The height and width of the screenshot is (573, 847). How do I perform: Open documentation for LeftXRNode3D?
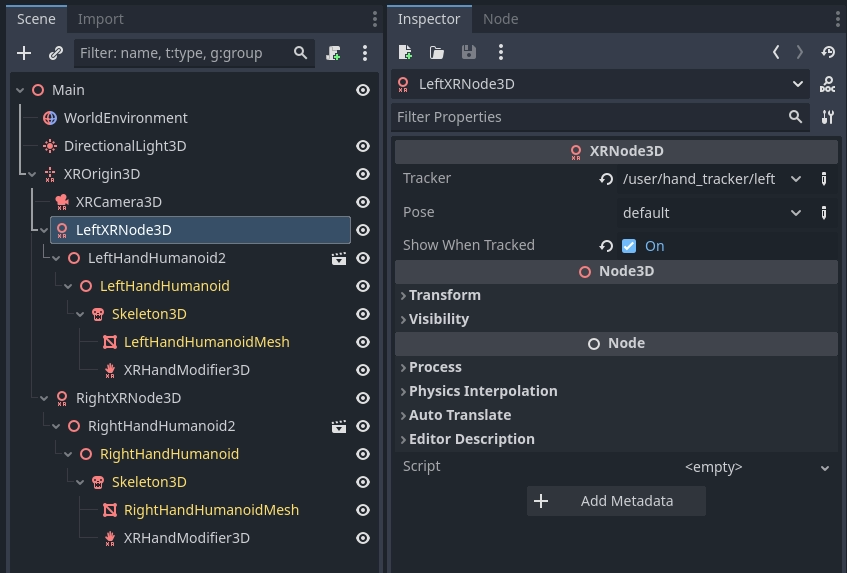click(x=827, y=85)
